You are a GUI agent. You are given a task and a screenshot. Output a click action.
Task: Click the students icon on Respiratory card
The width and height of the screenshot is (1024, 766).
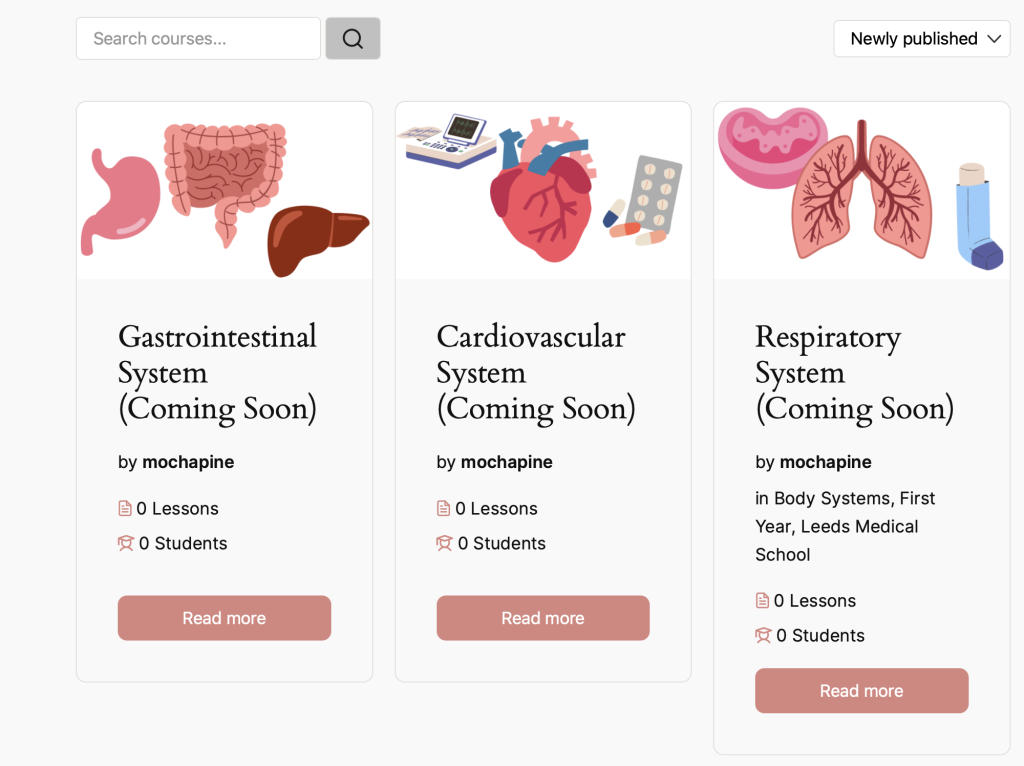(x=763, y=635)
